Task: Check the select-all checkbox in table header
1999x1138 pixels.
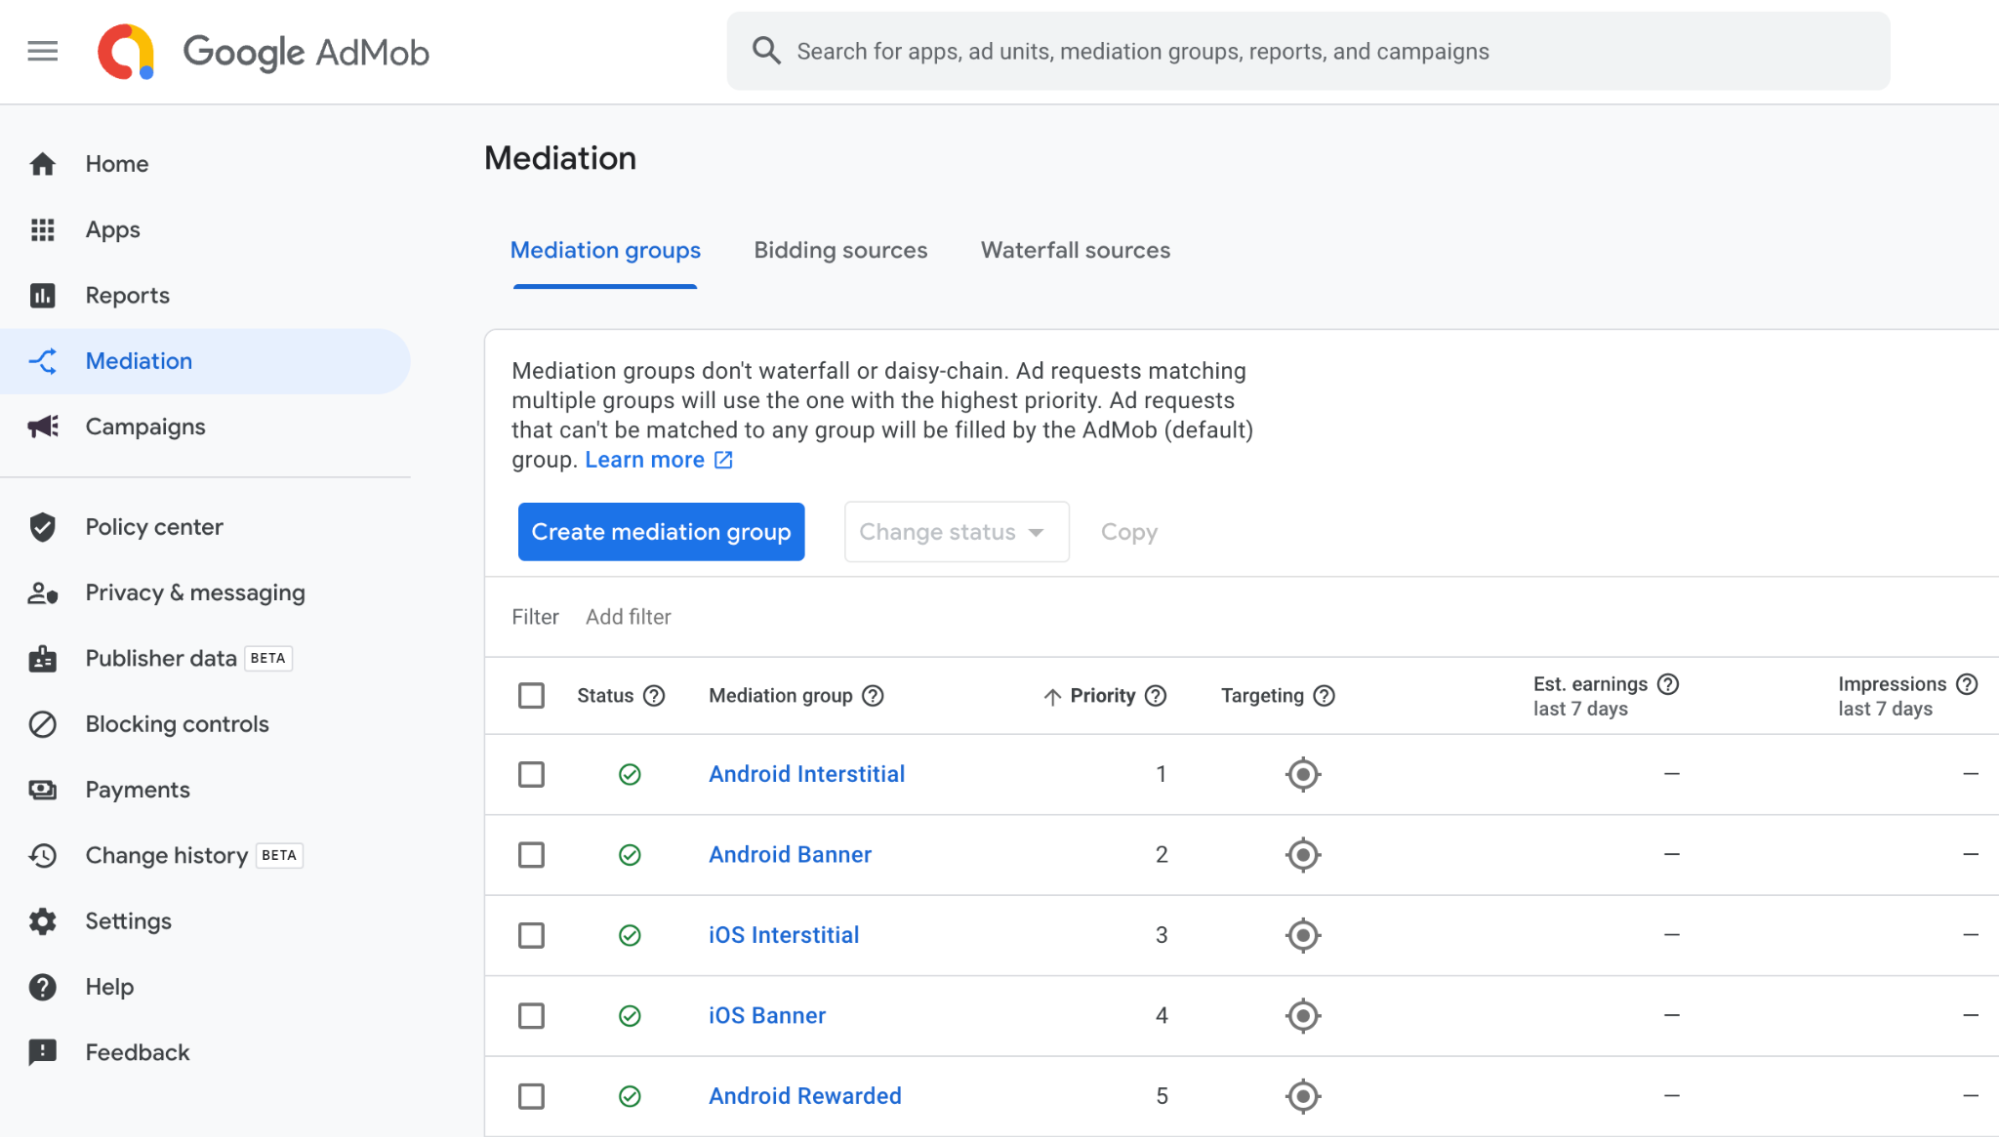Action: click(531, 694)
